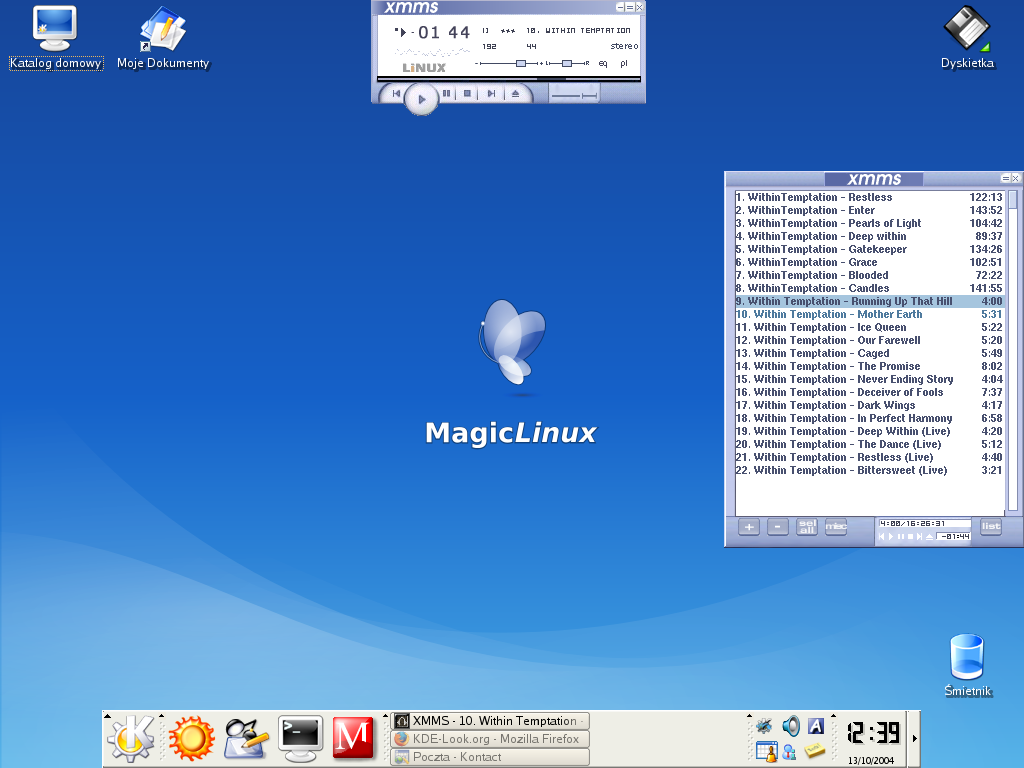Click the list button in playlist window
Viewport: 1024px width, 768px height.
991,526
